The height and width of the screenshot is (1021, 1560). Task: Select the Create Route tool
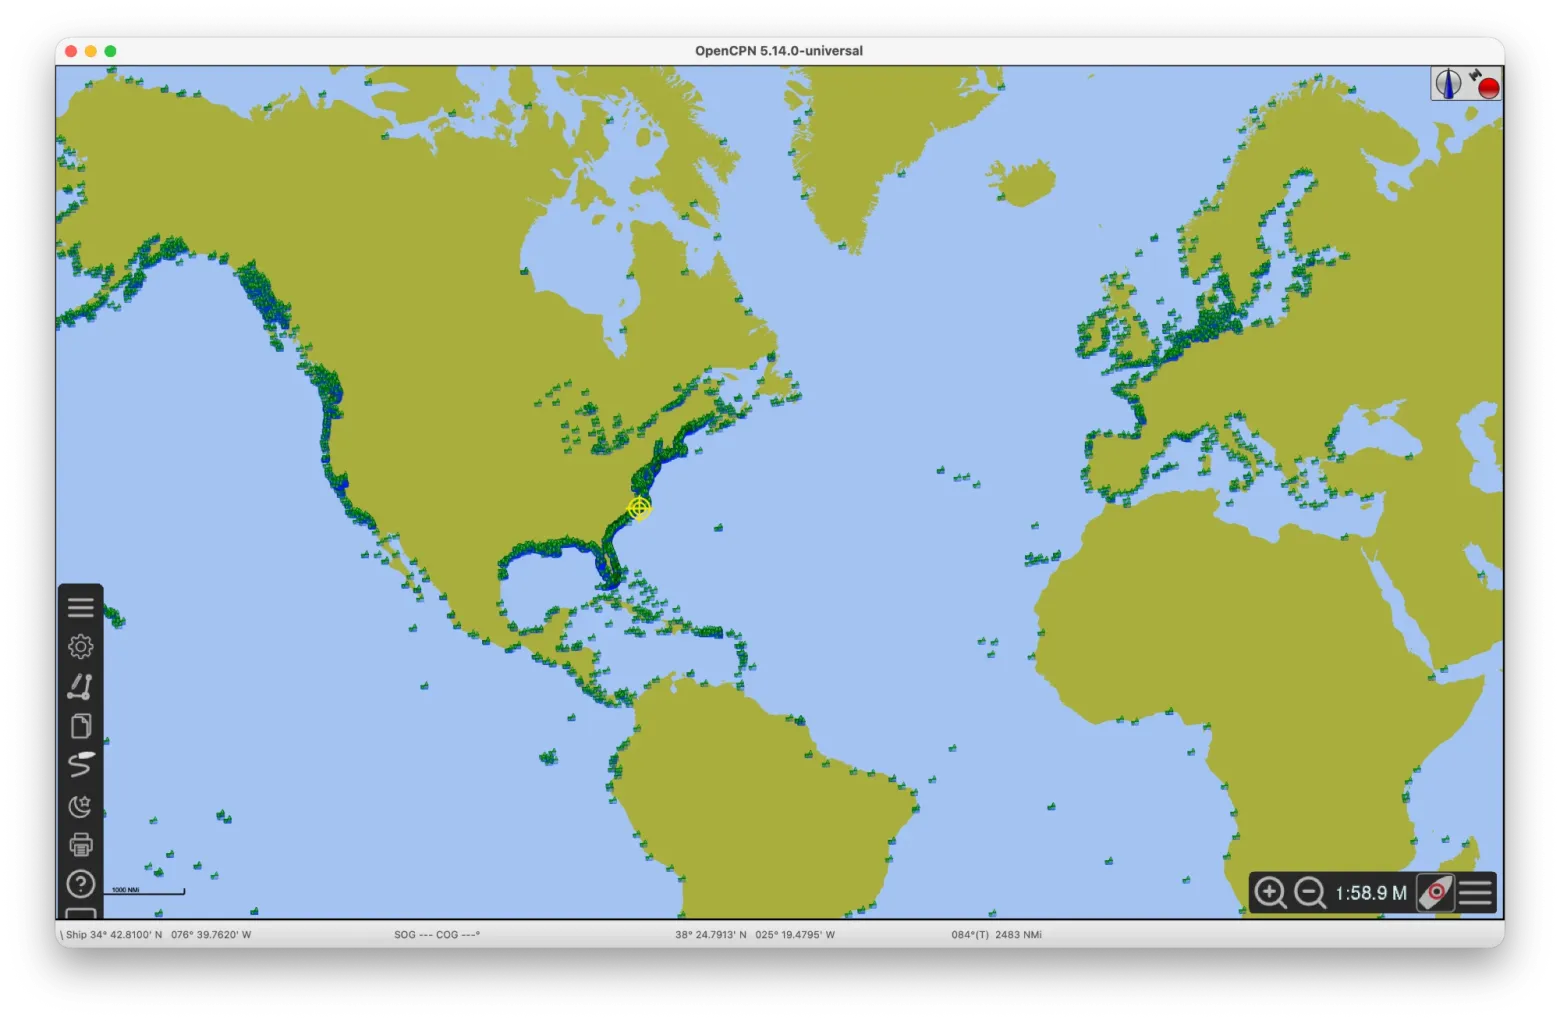81,686
